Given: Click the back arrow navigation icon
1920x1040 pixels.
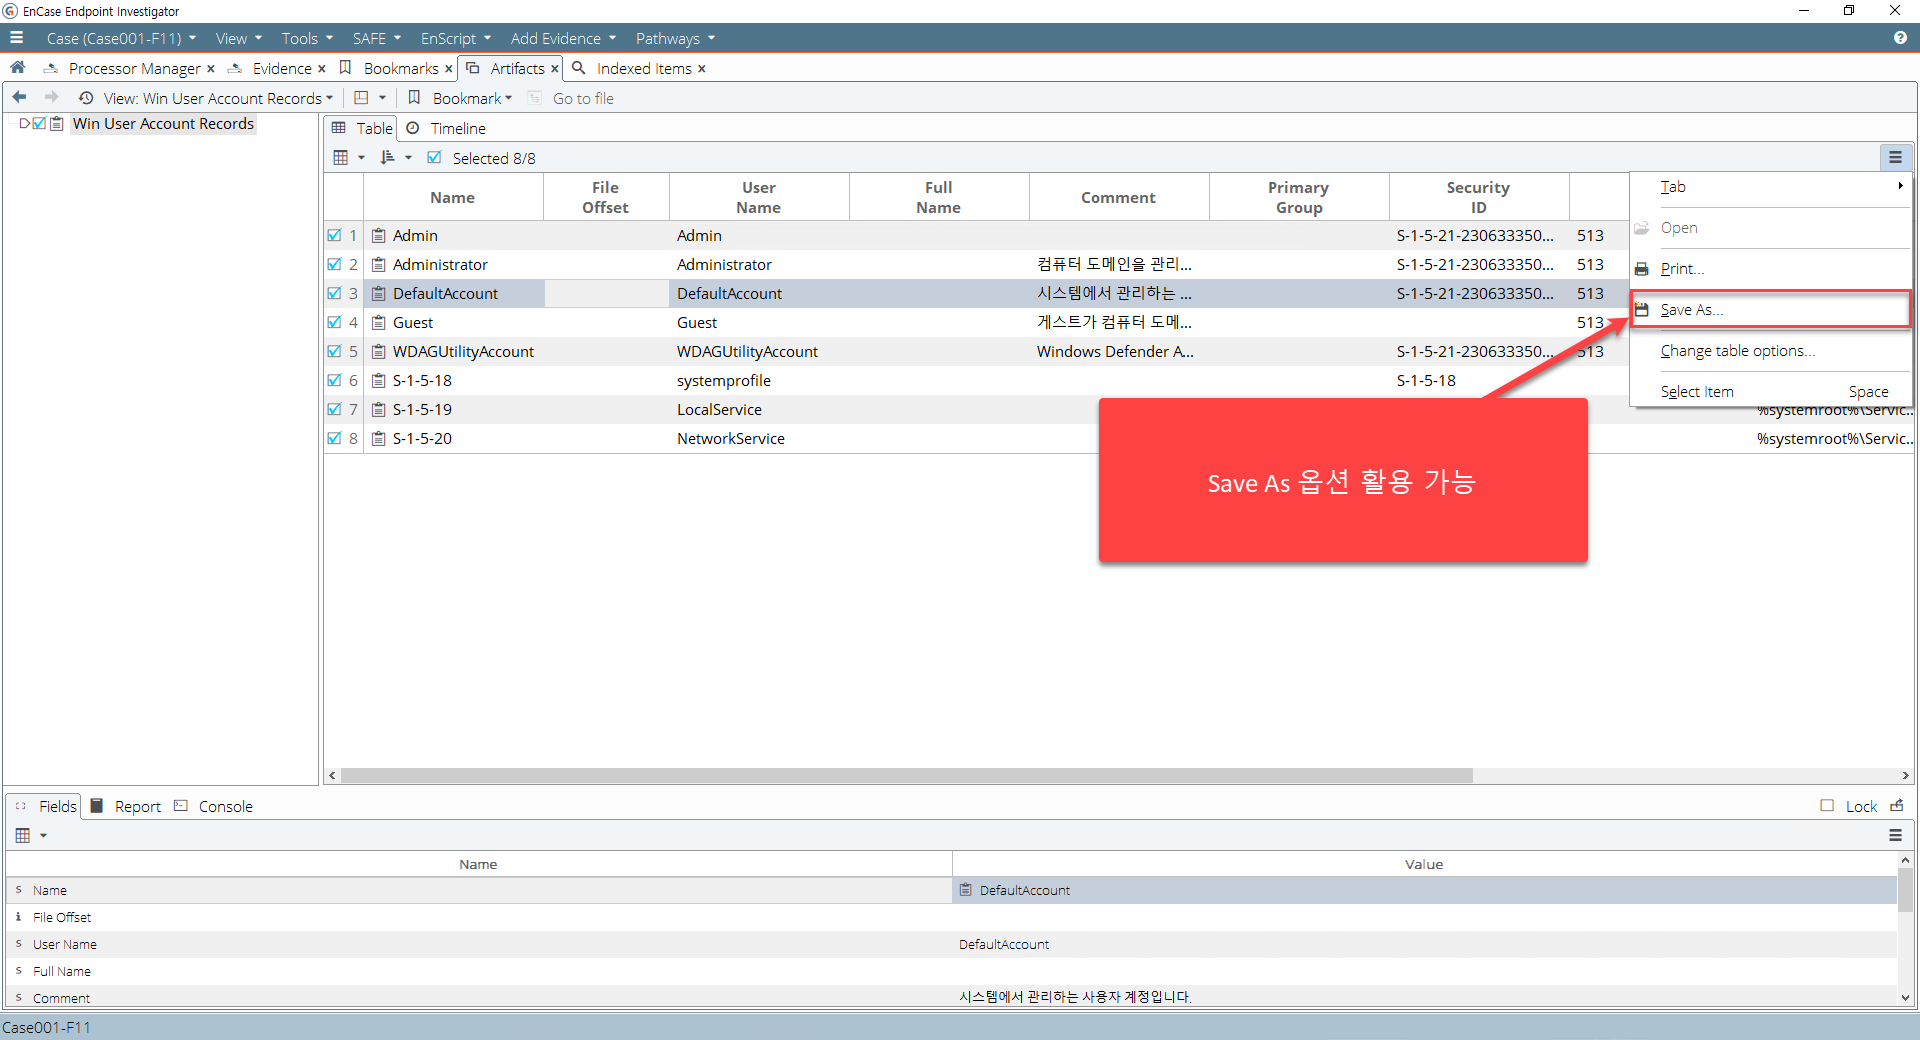Looking at the screenshot, I should click(19, 98).
